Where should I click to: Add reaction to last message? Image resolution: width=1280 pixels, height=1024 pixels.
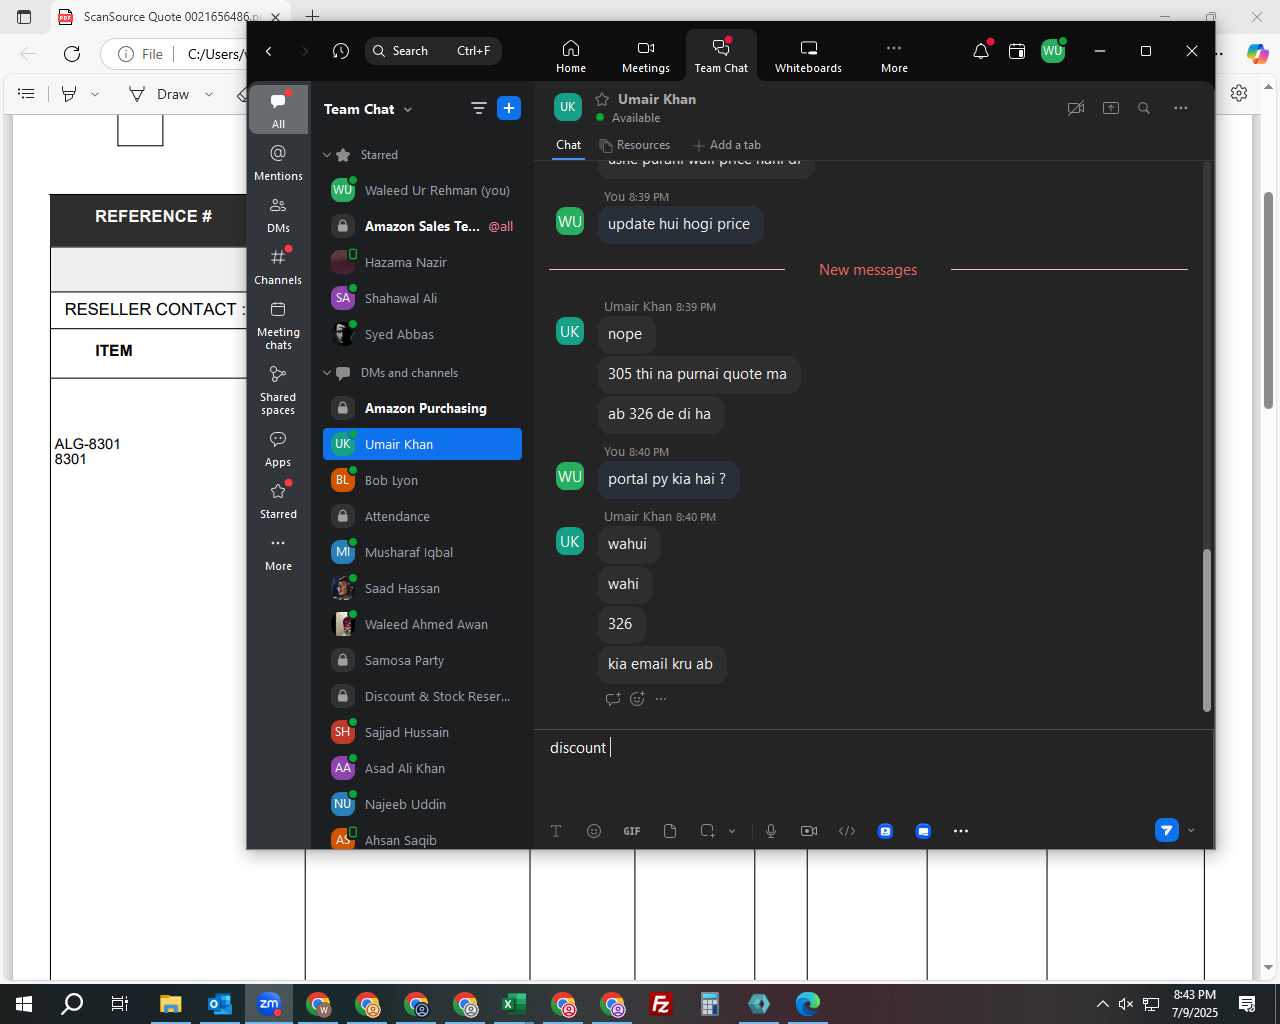coord(637,699)
